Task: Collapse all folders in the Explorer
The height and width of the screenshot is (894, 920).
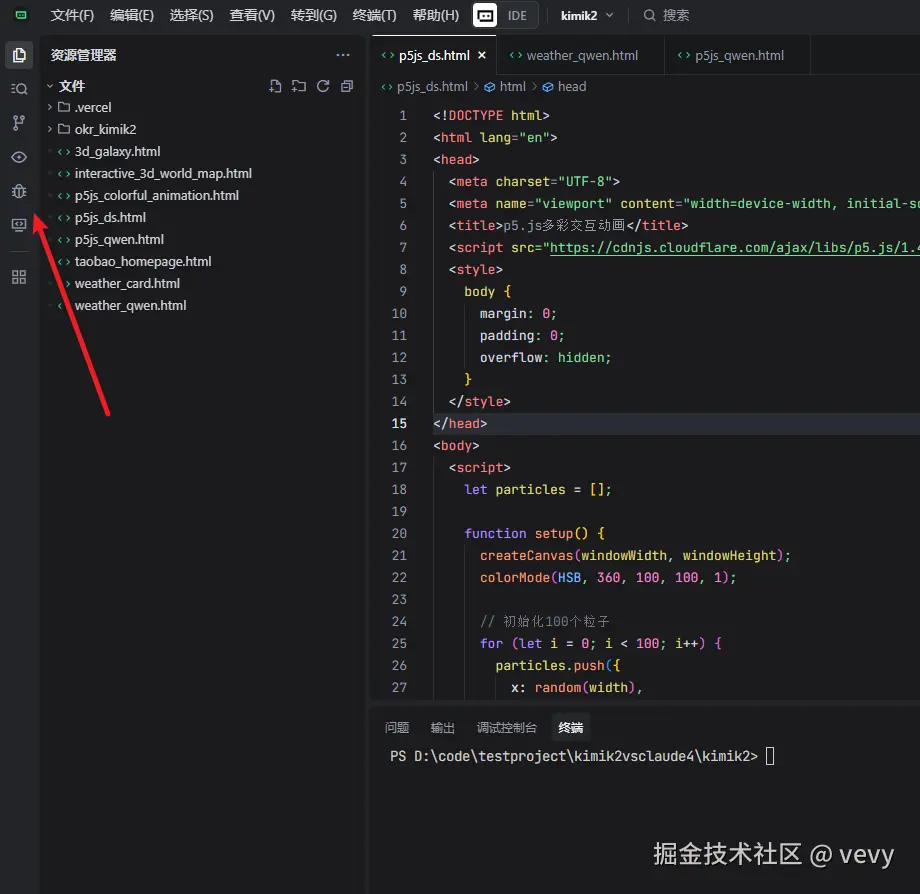Action: coord(346,87)
